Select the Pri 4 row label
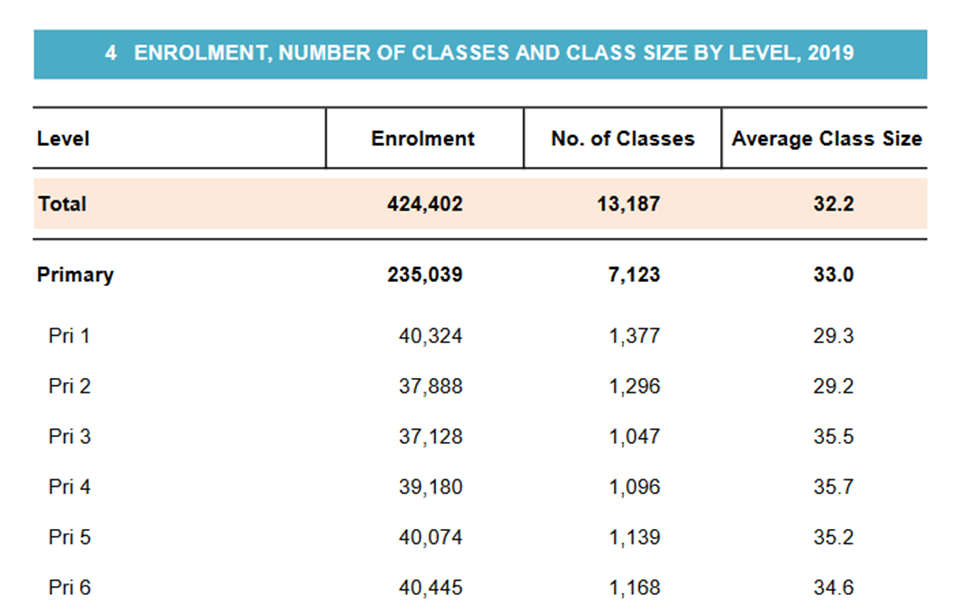The height and width of the screenshot is (615, 975). click(69, 487)
